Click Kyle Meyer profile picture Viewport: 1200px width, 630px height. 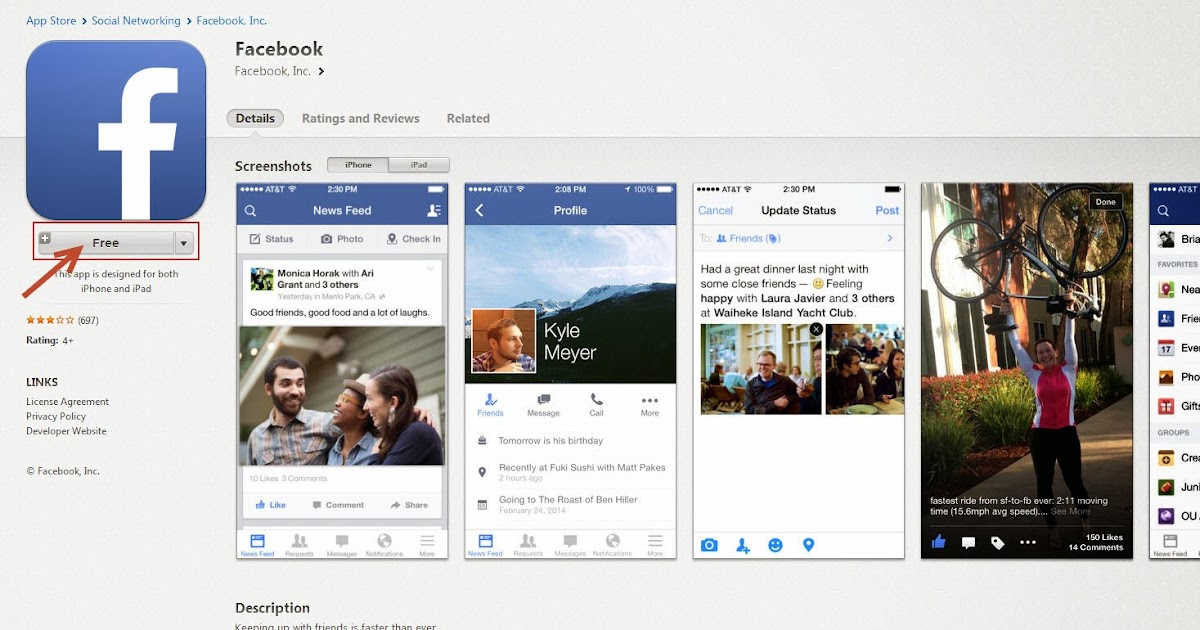503,341
